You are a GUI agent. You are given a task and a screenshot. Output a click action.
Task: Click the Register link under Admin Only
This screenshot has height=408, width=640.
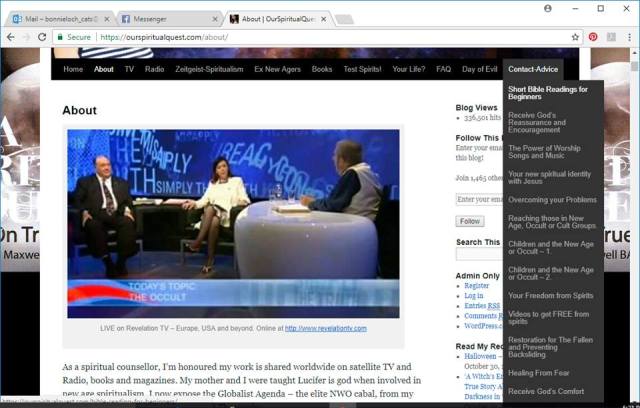pos(476,285)
